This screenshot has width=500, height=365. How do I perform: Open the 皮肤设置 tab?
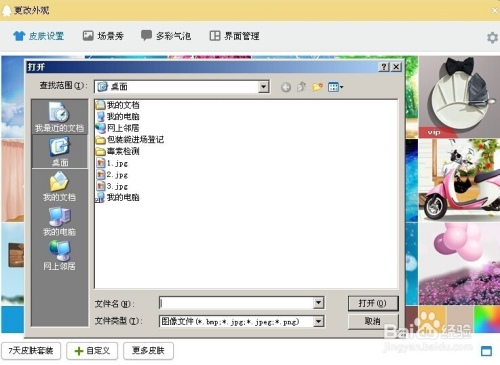click(38, 36)
